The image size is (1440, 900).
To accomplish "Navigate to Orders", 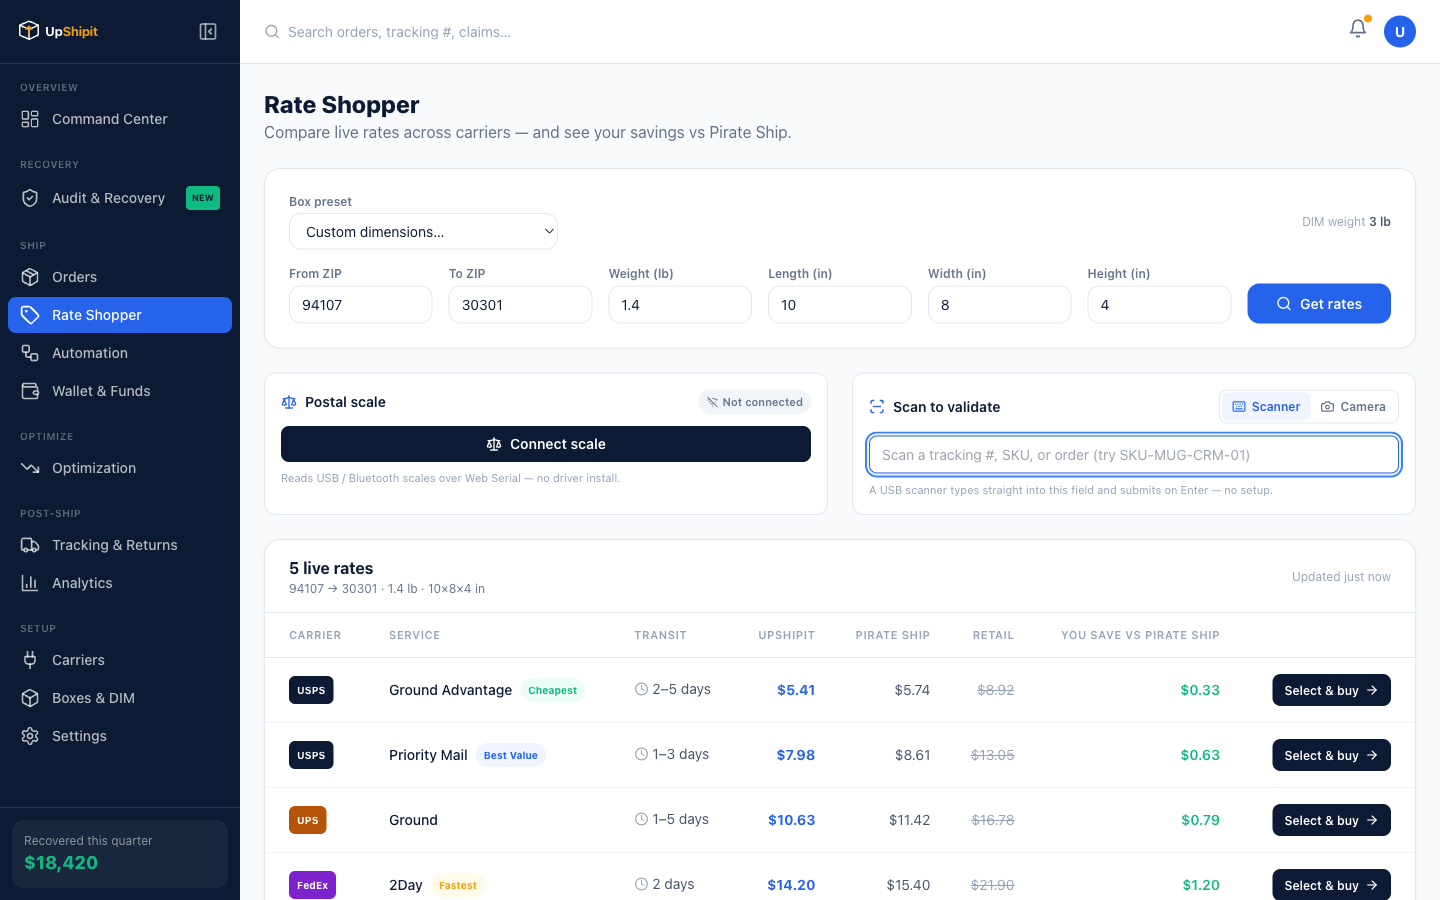I will [x=120, y=277].
